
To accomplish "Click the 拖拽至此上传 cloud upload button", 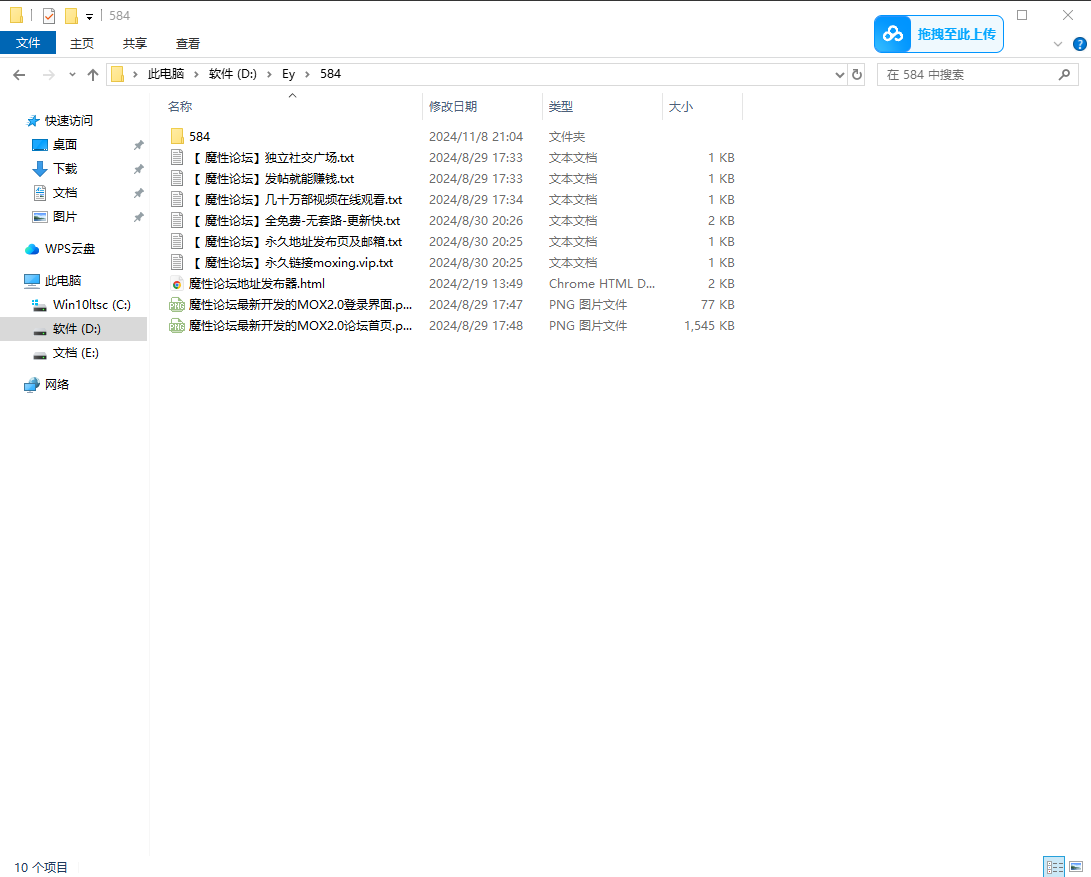I will [x=939, y=33].
